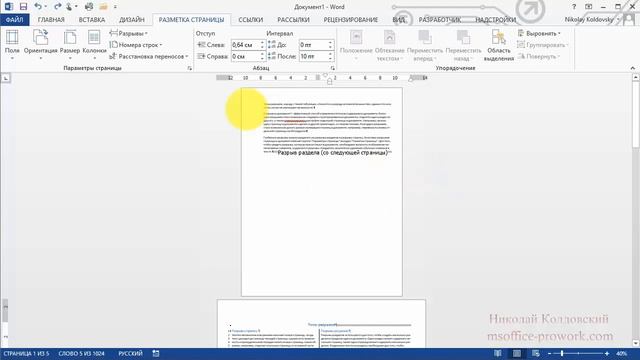Open Область выделения selection pane

[499, 45]
